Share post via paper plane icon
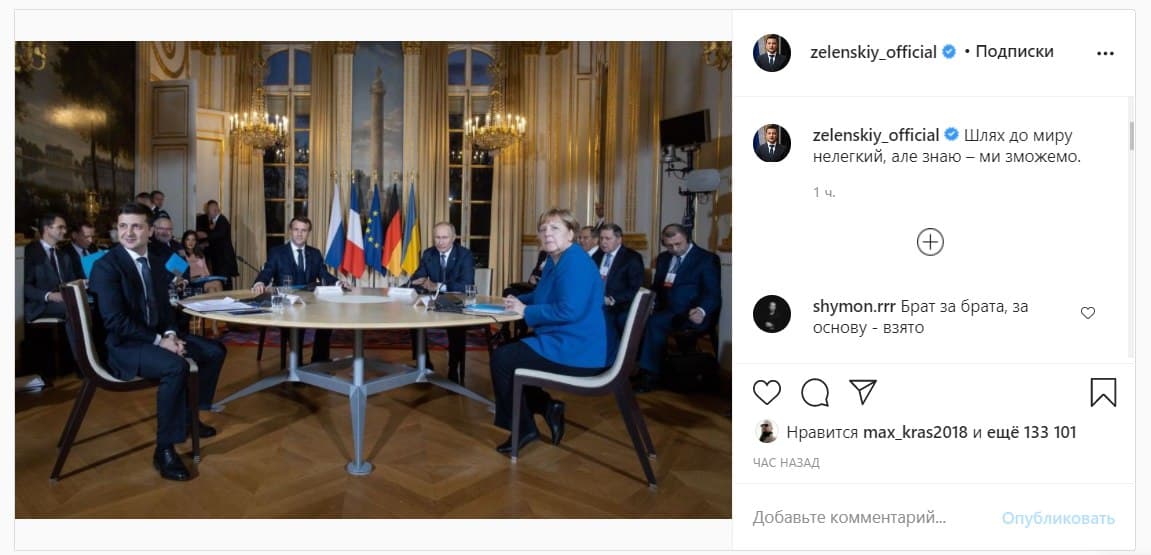Viewport: 1151px width, 555px height. pyautogui.click(x=863, y=392)
